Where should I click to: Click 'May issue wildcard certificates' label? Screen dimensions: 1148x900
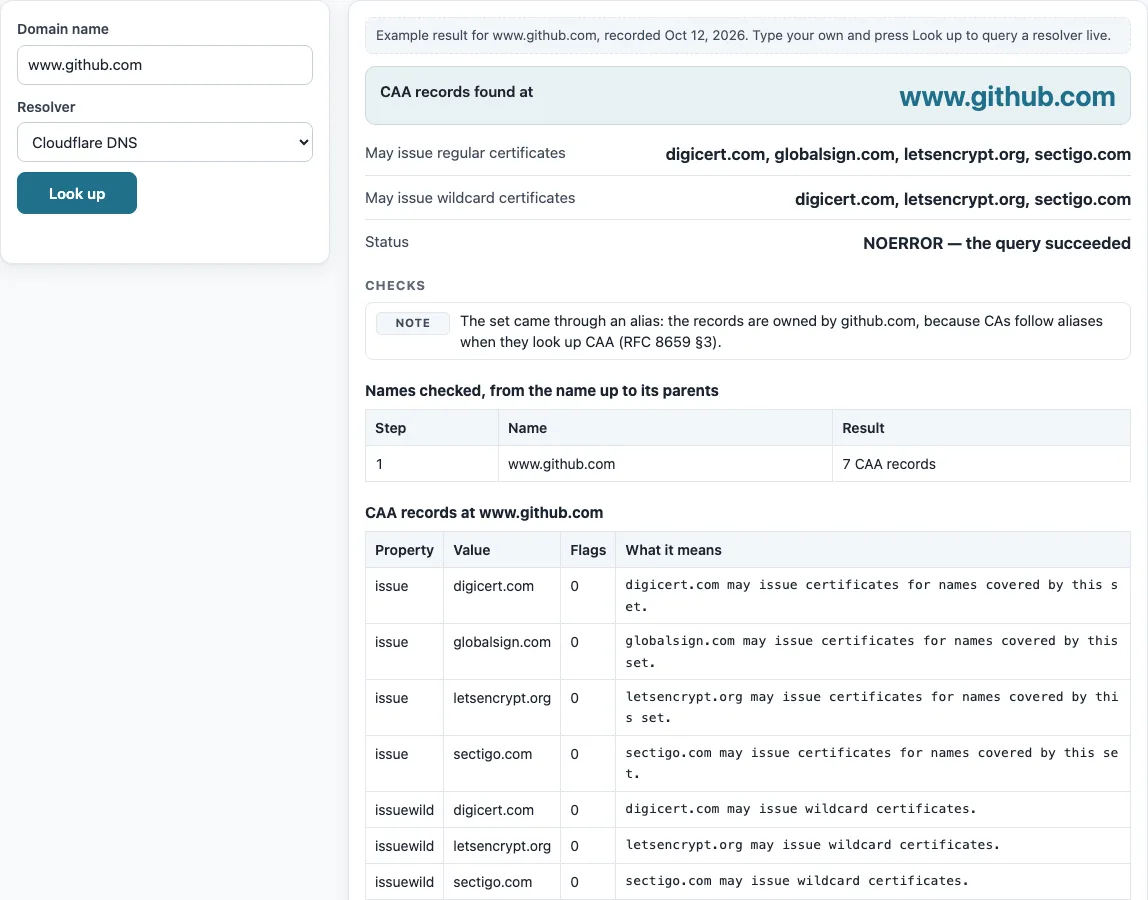pos(470,198)
